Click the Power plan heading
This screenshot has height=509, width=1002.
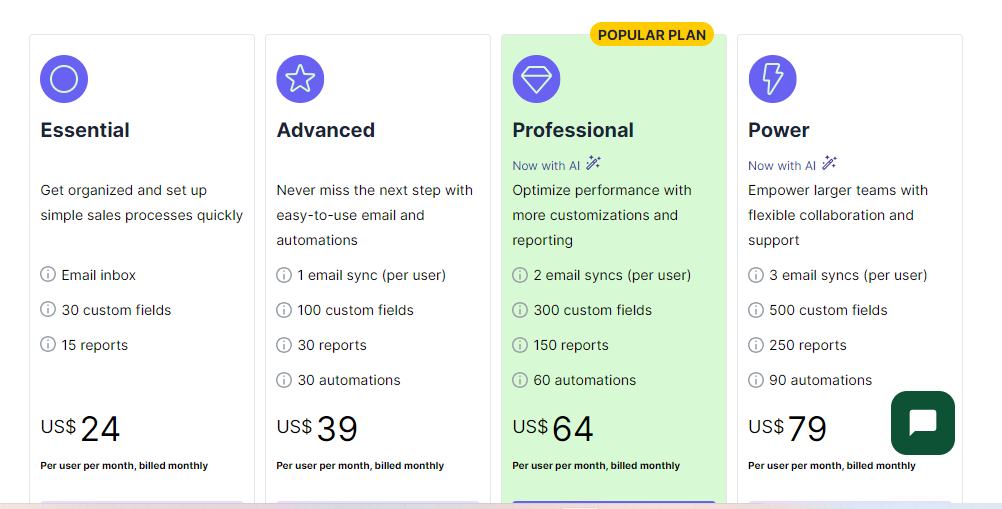click(778, 130)
